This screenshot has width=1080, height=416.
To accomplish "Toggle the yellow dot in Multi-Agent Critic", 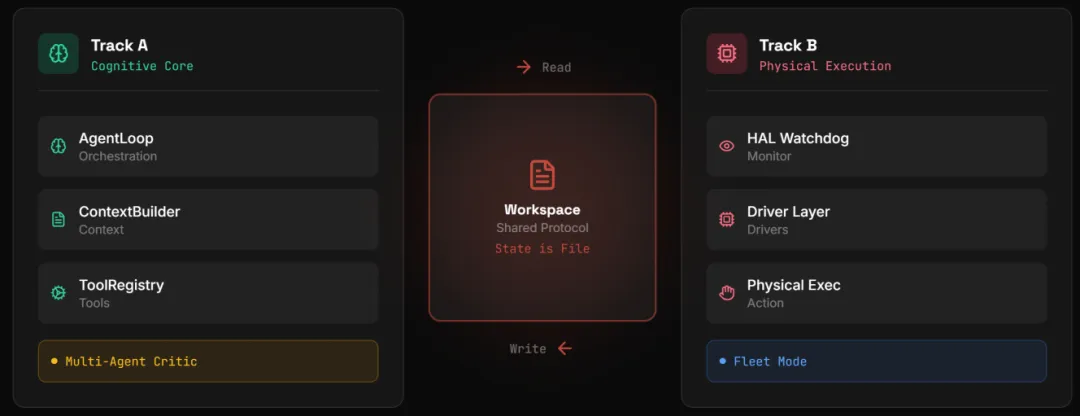I will [54, 361].
